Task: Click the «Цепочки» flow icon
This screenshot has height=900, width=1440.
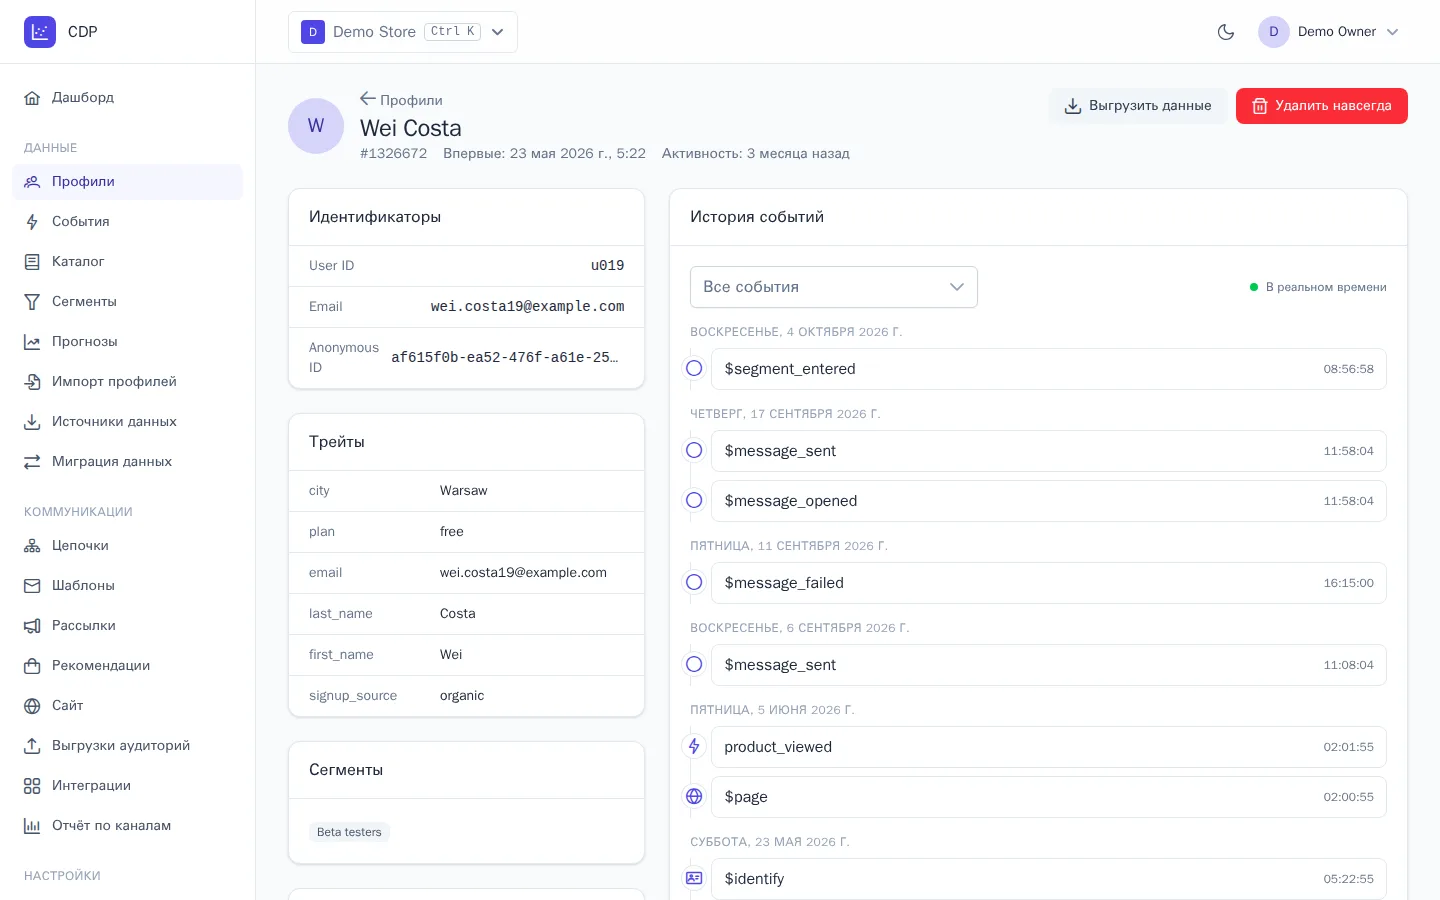Action: tap(32, 546)
